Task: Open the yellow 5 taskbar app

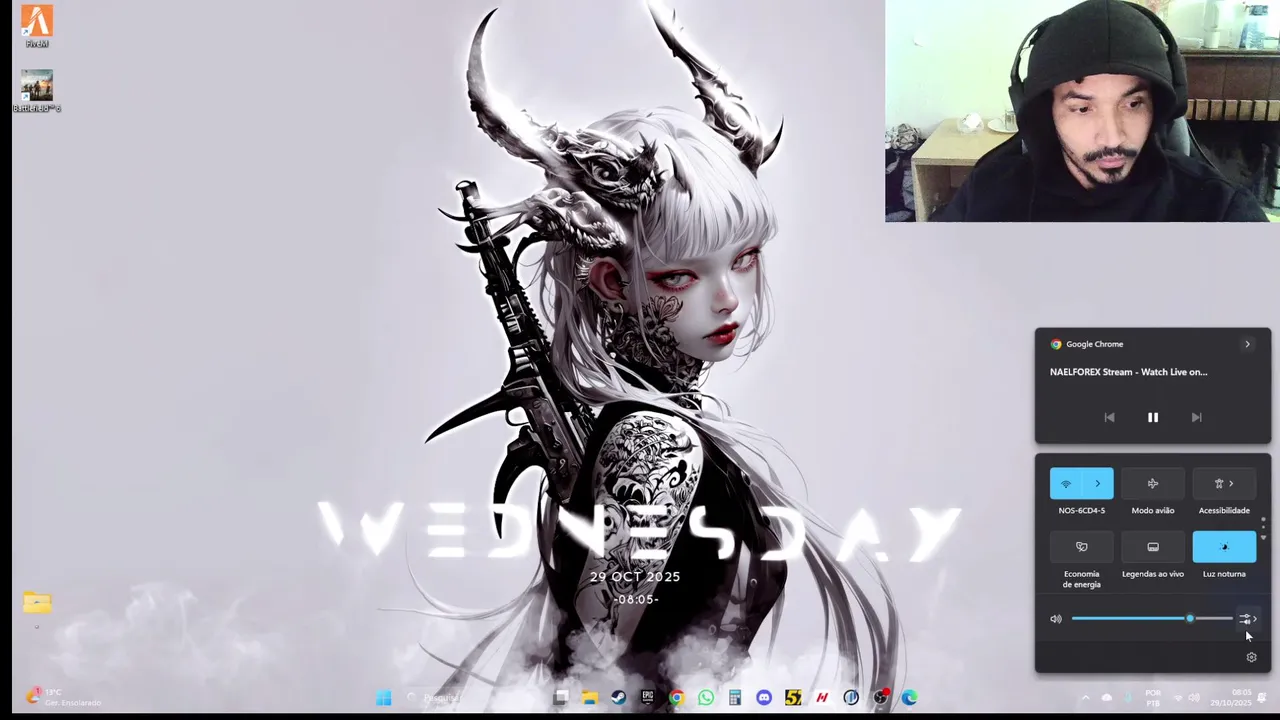Action: pyautogui.click(x=793, y=698)
